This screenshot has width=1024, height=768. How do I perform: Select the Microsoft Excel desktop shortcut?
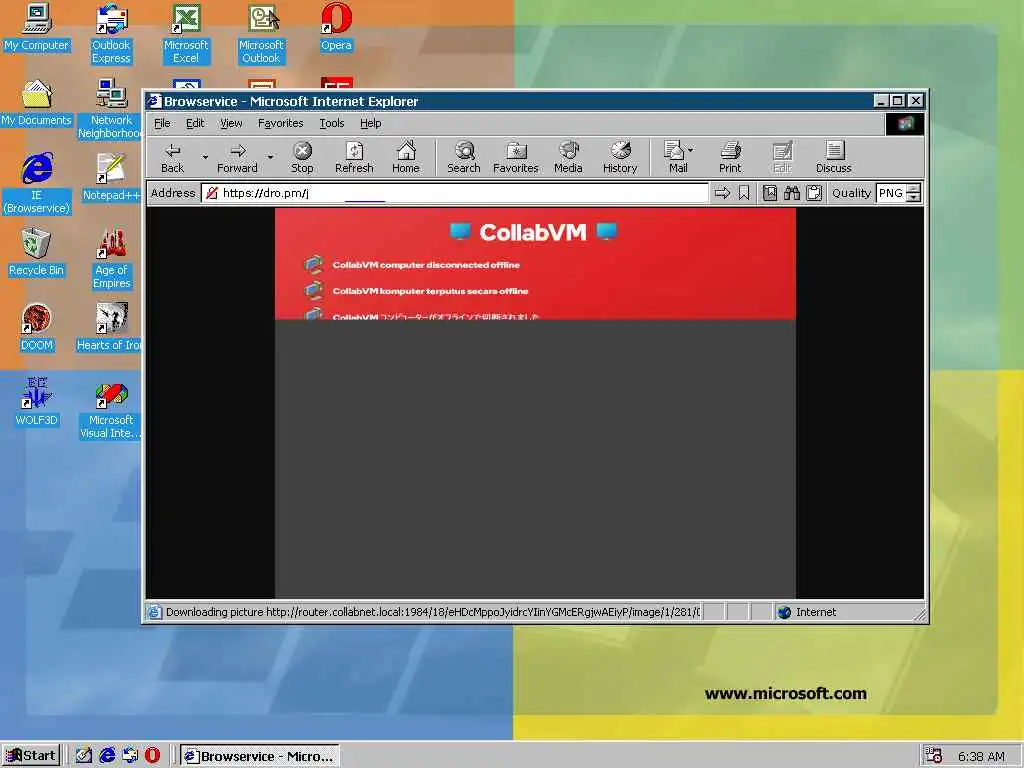[x=186, y=34]
